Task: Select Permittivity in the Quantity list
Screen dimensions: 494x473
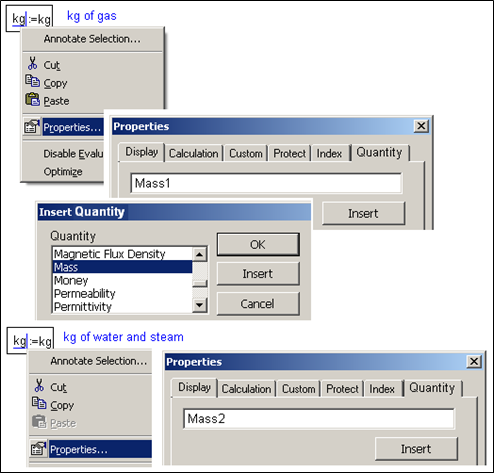Action: 122,306
